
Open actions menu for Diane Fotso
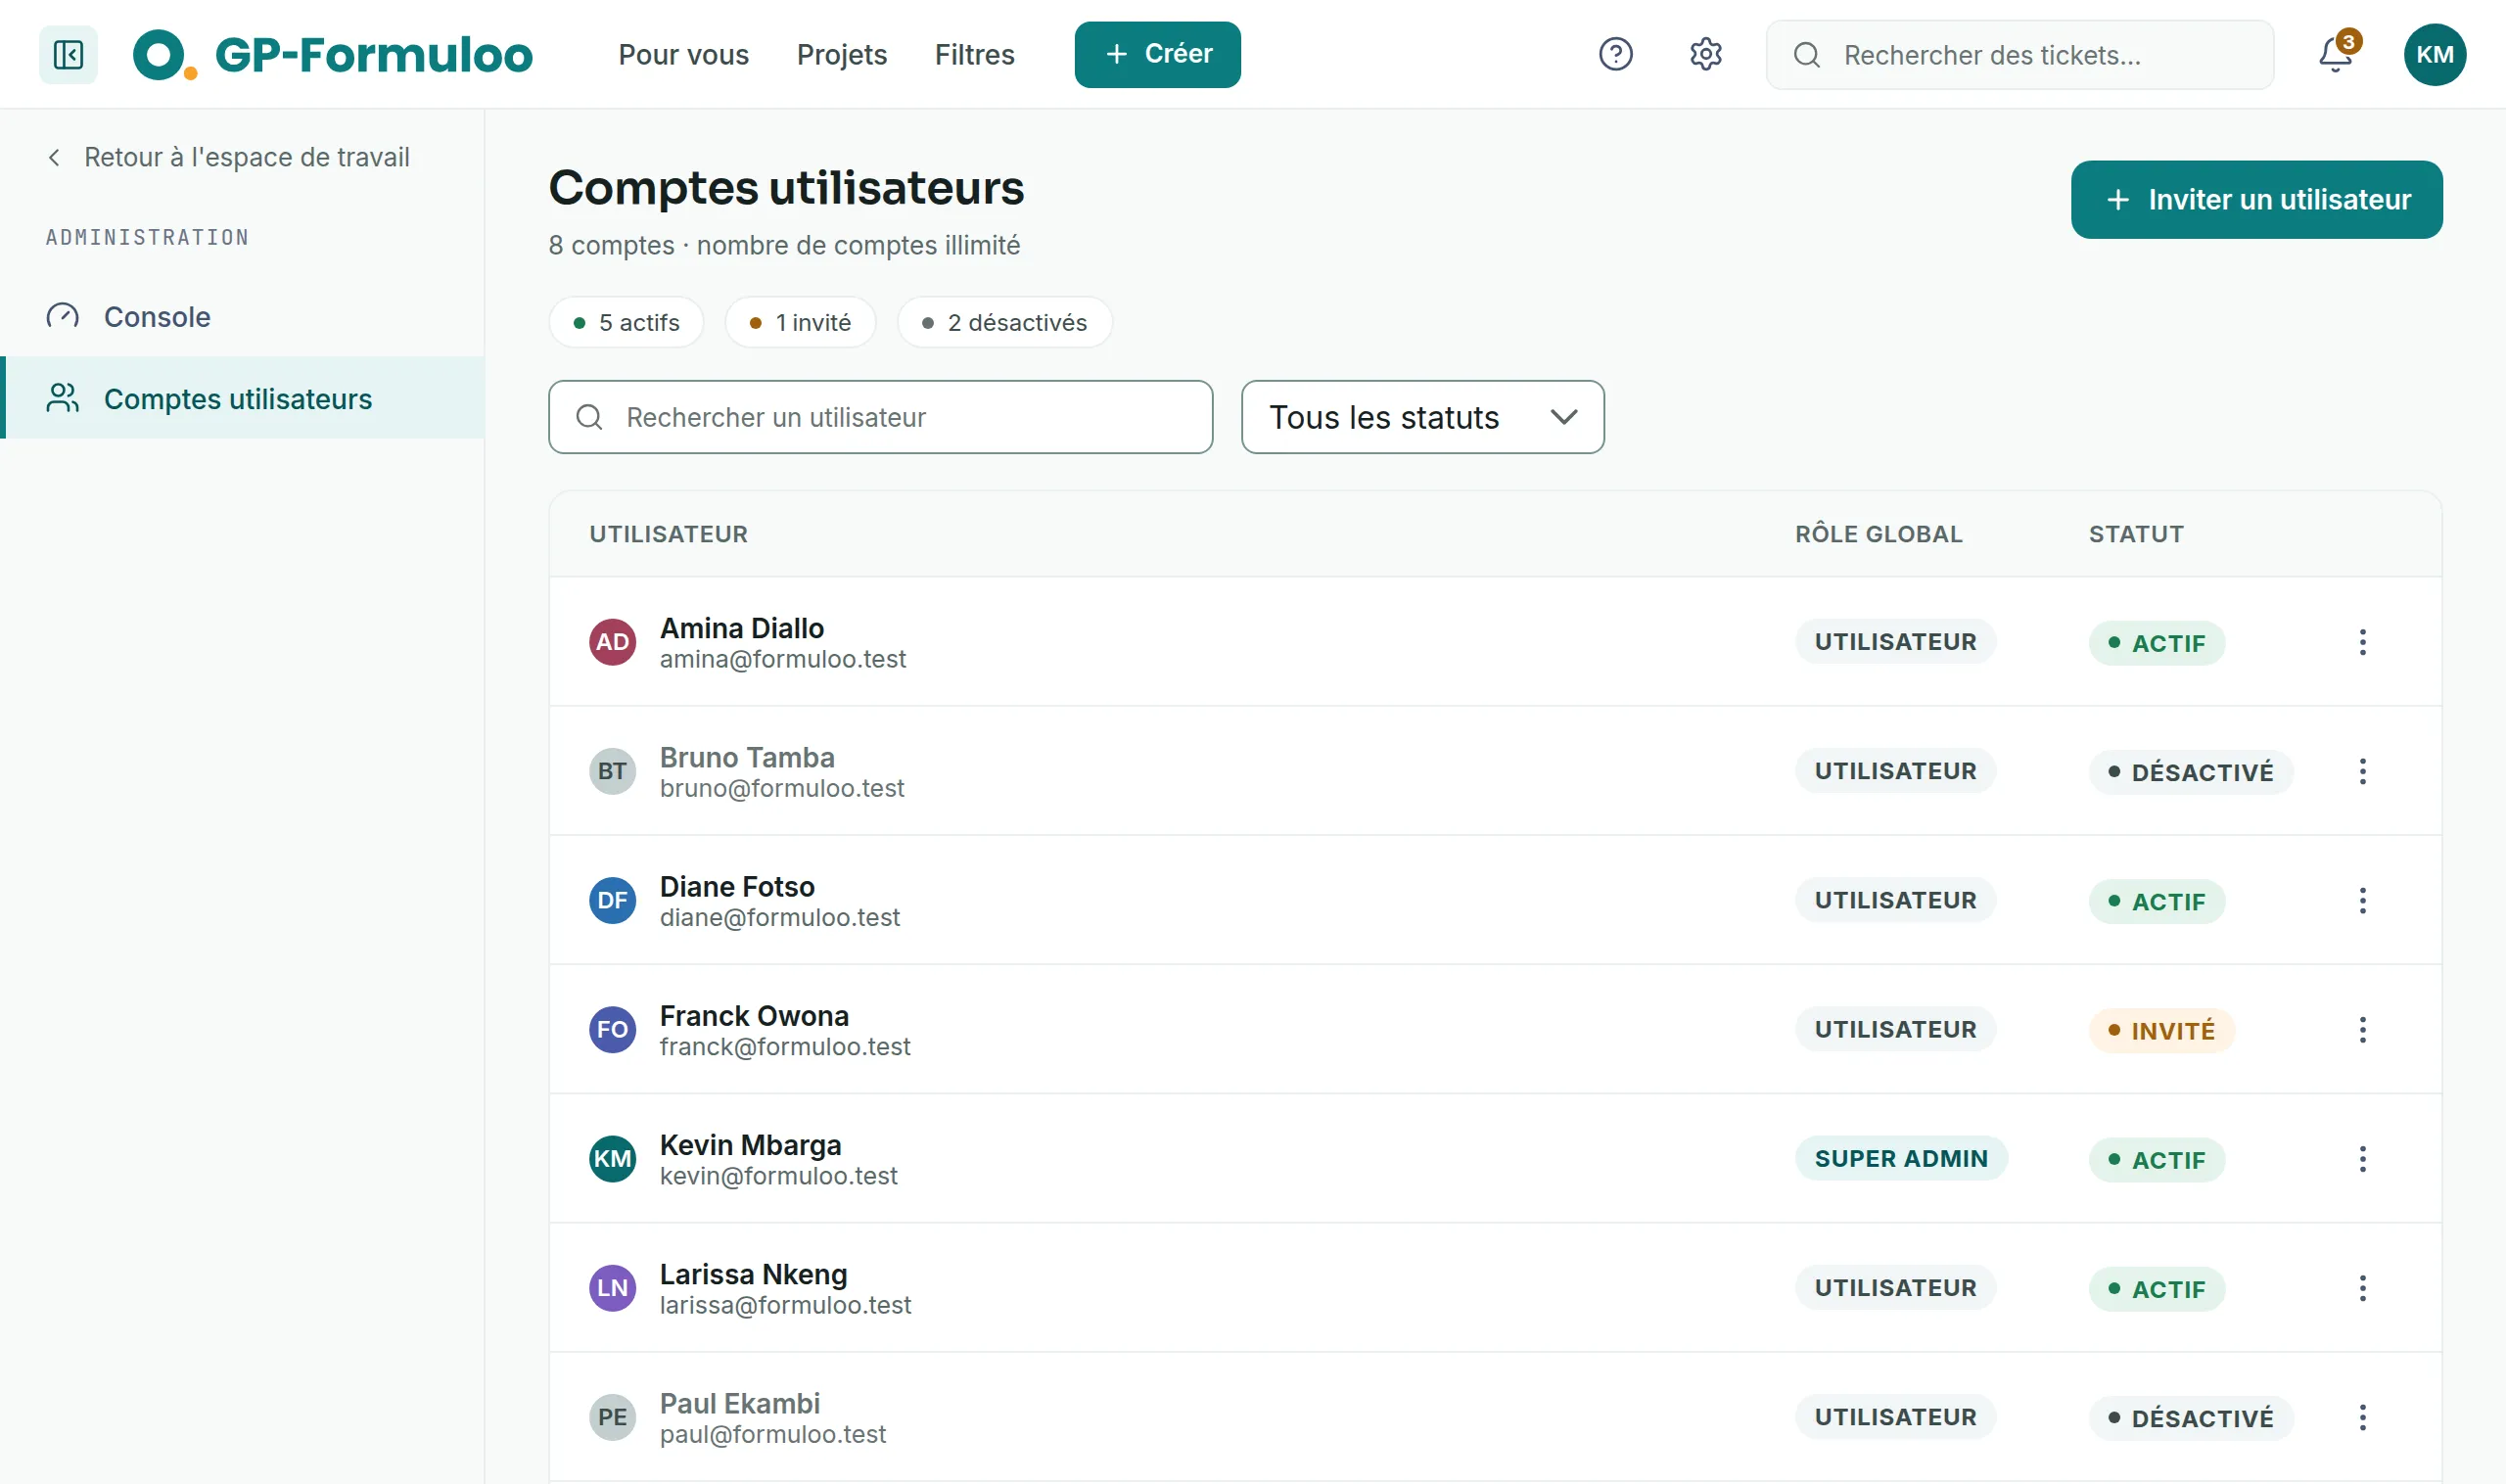(2362, 900)
